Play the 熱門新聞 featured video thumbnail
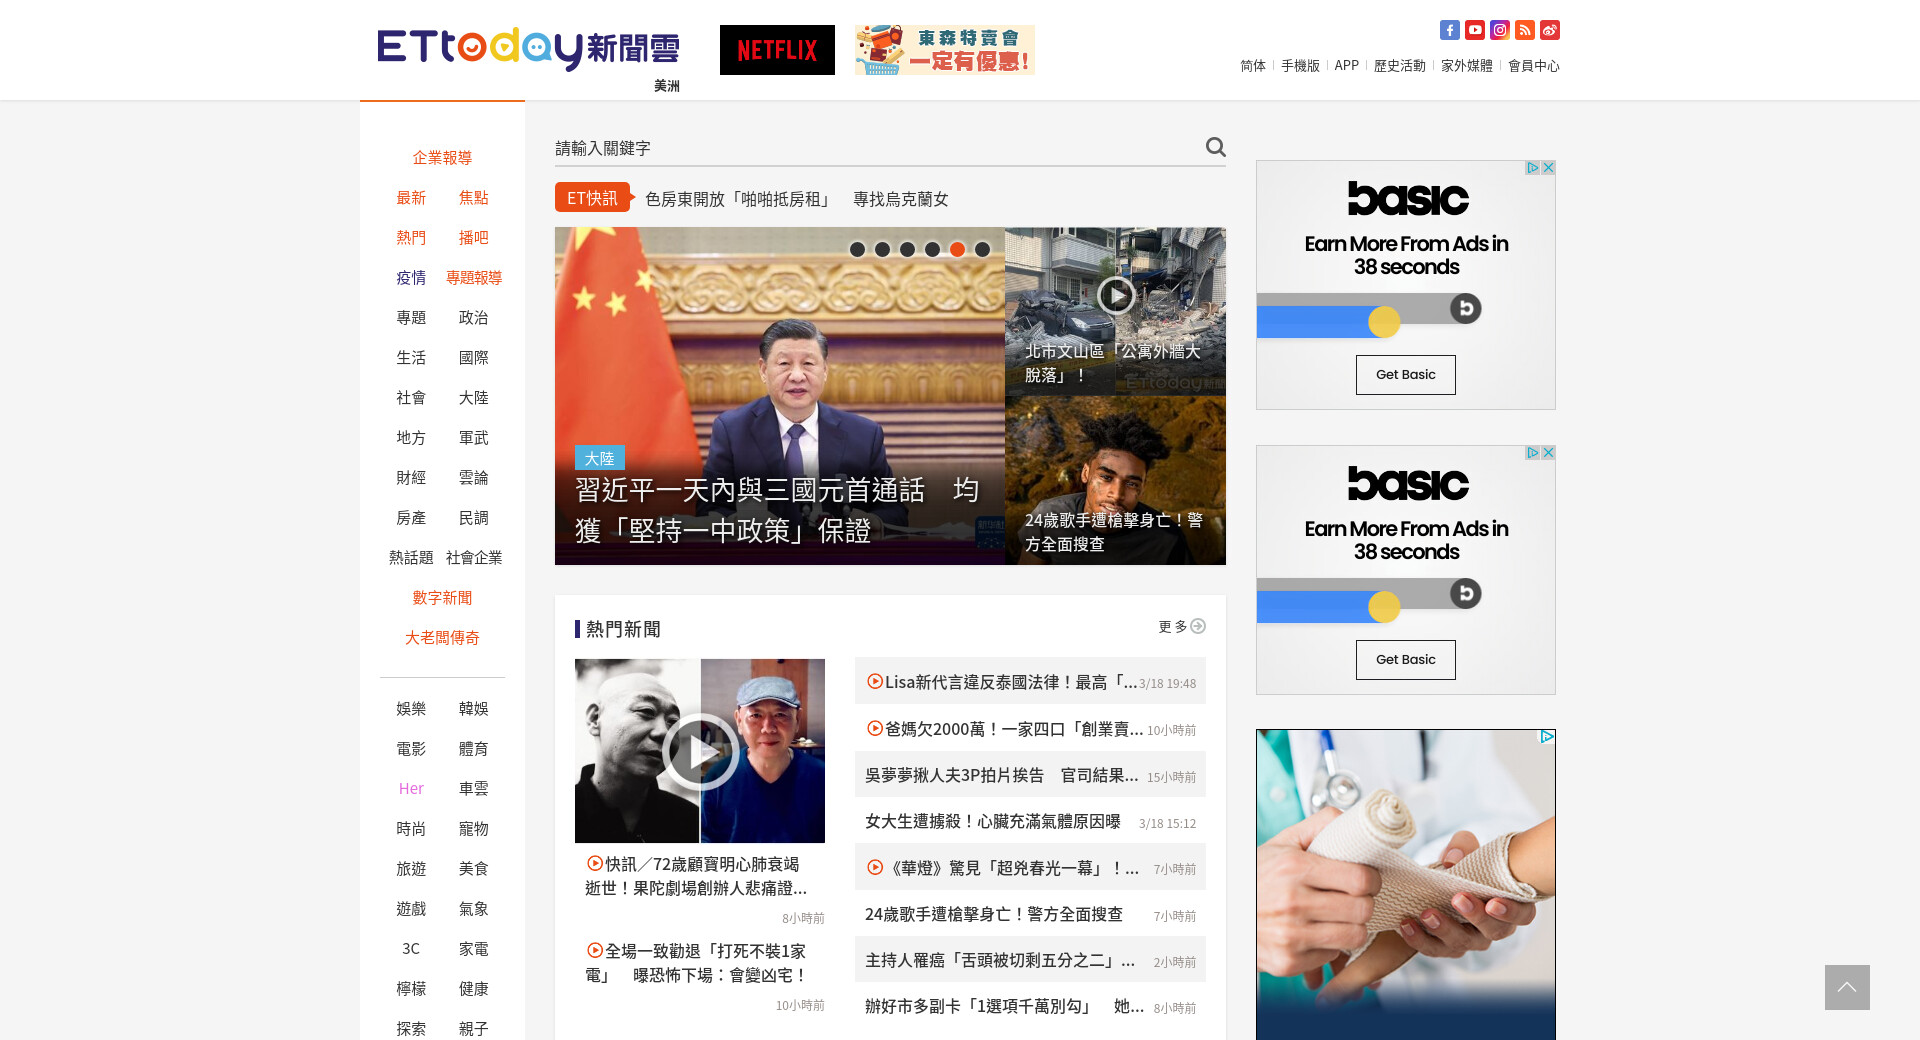 700,751
